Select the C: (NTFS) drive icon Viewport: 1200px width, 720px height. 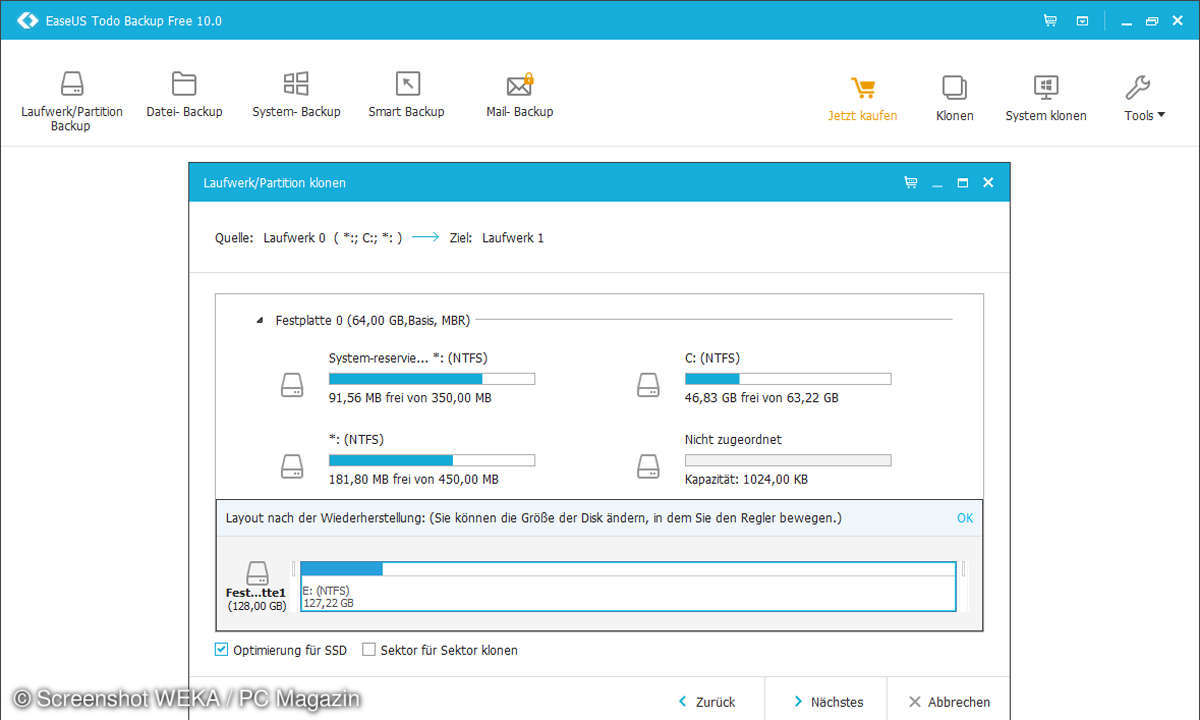[648, 385]
